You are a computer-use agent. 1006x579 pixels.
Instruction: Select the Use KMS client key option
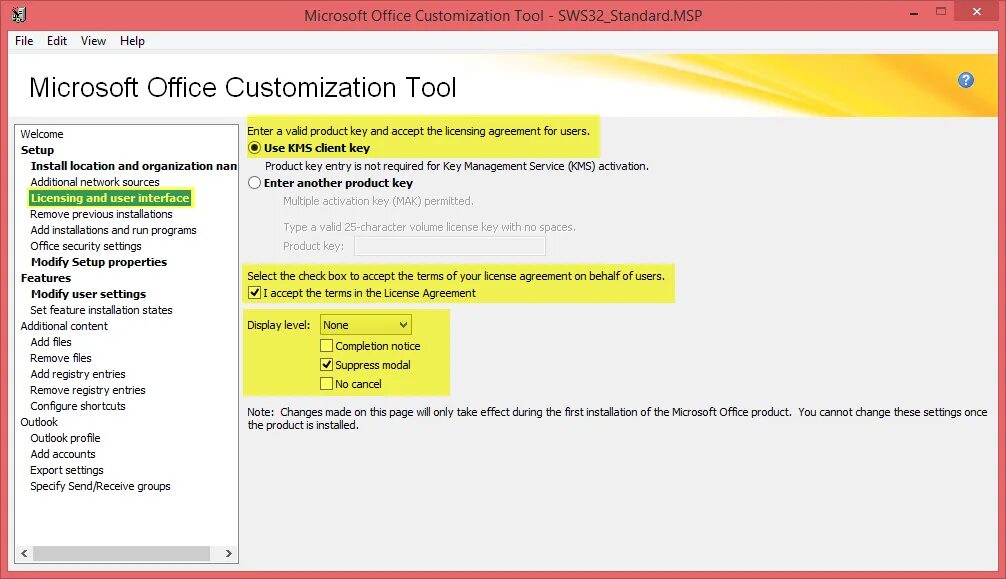pos(255,148)
